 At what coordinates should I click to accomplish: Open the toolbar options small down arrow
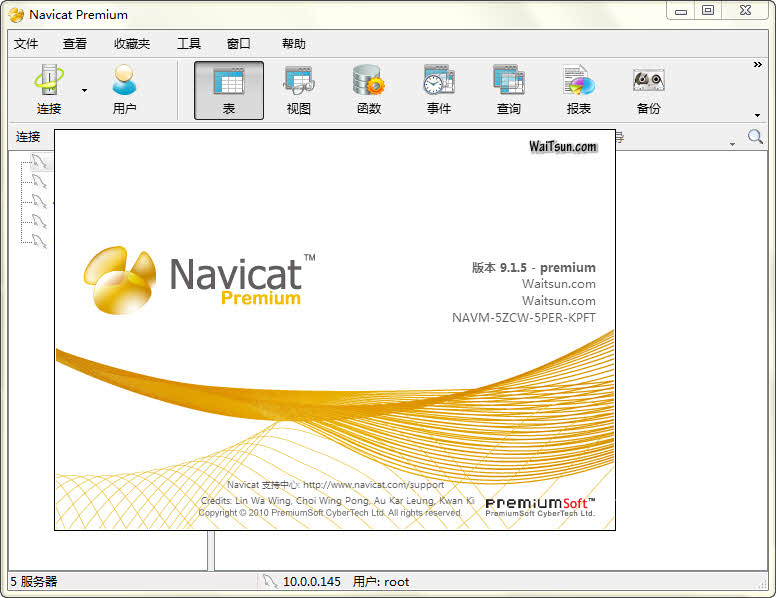(x=757, y=115)
